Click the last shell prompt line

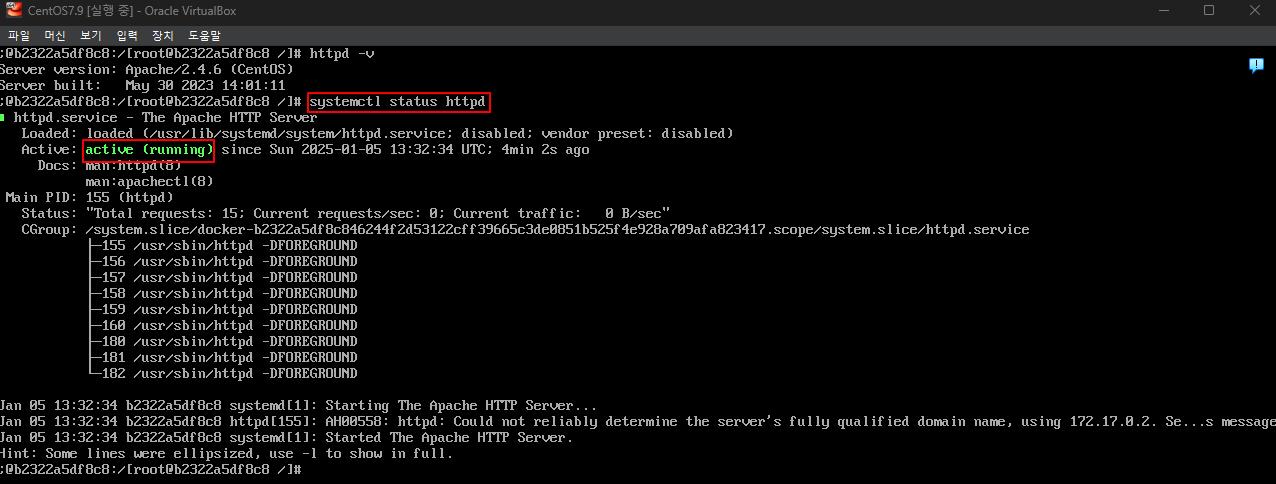click(152, 470)
